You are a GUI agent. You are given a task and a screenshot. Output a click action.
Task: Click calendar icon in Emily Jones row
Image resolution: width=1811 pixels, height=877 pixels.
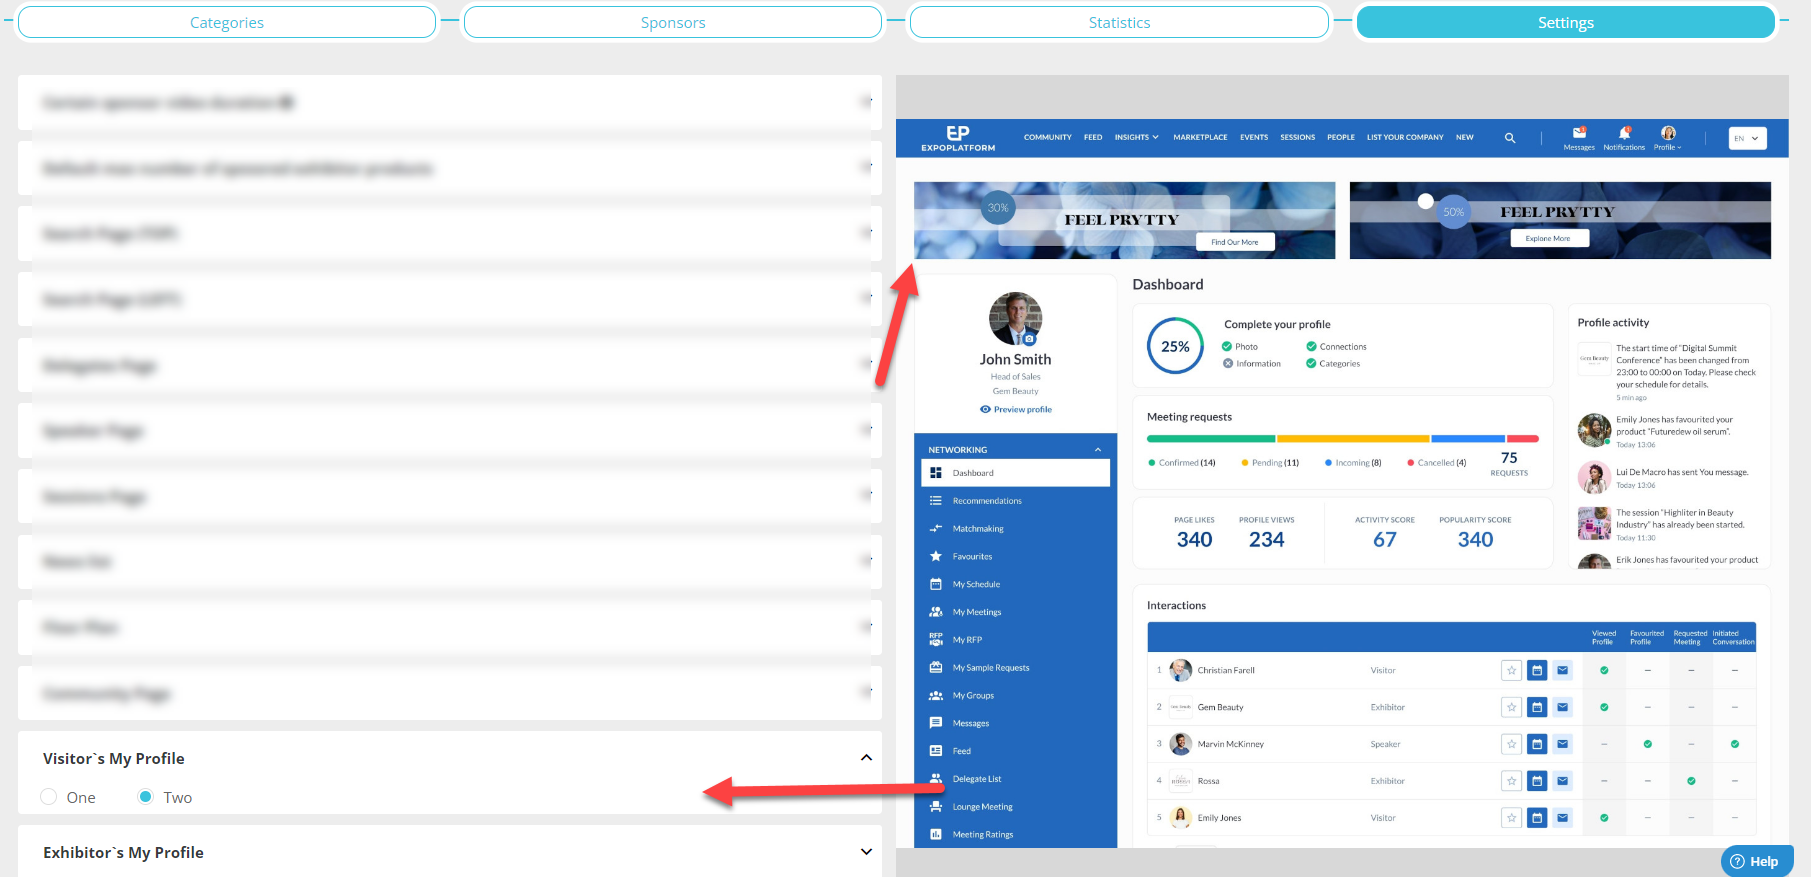point(1537,818)
